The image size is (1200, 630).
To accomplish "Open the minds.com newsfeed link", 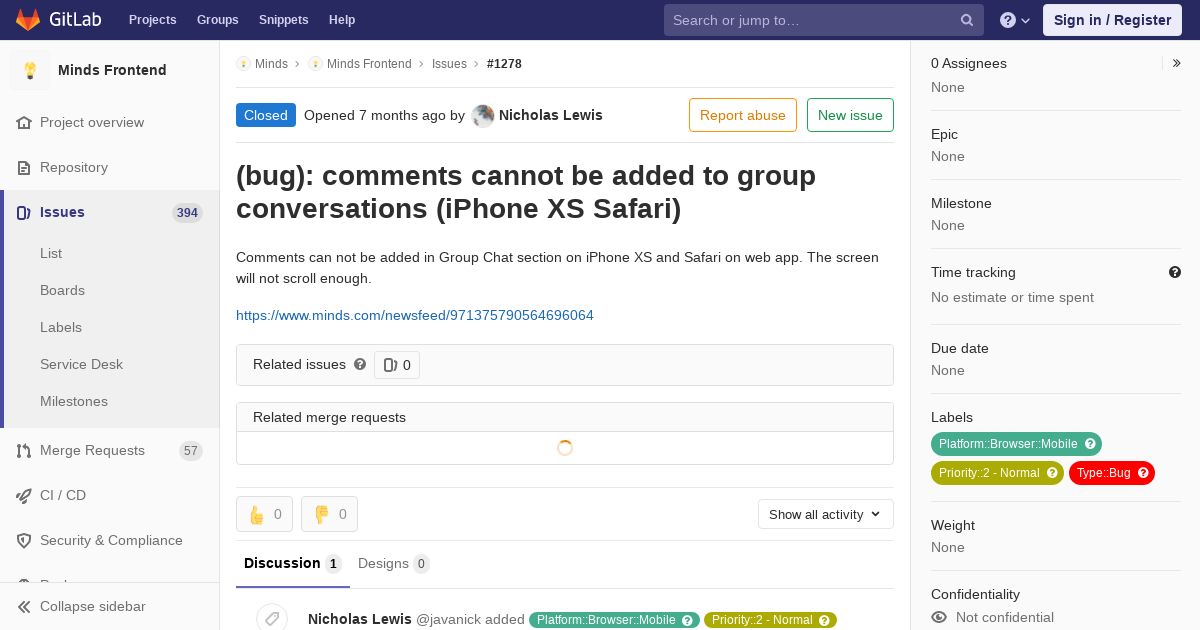I will pyautogui.click(x=415, y=315).
